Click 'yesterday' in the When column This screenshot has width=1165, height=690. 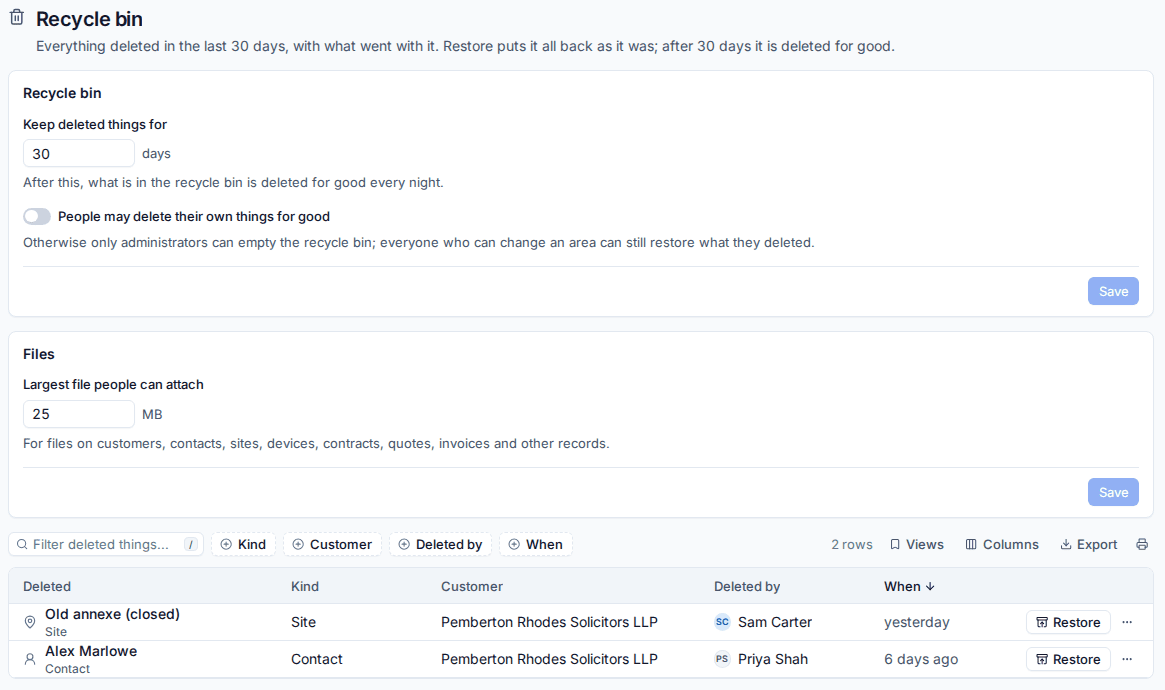[x=917, y=622]
